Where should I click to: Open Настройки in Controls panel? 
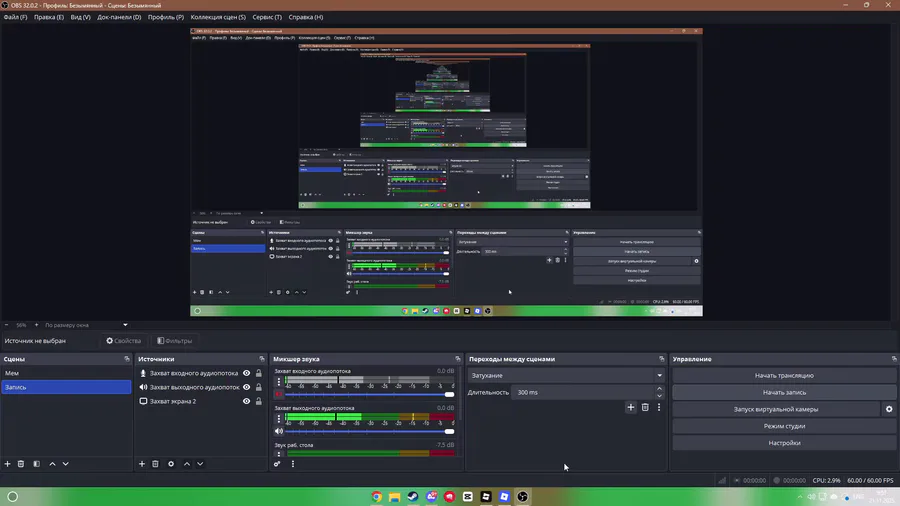point(784,443)
